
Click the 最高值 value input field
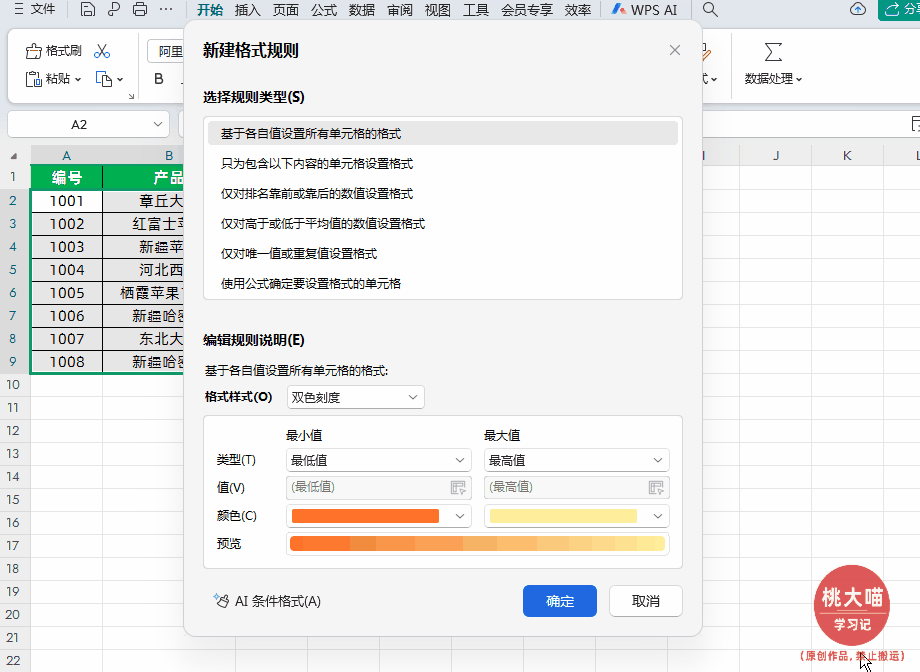coord(577,487)
